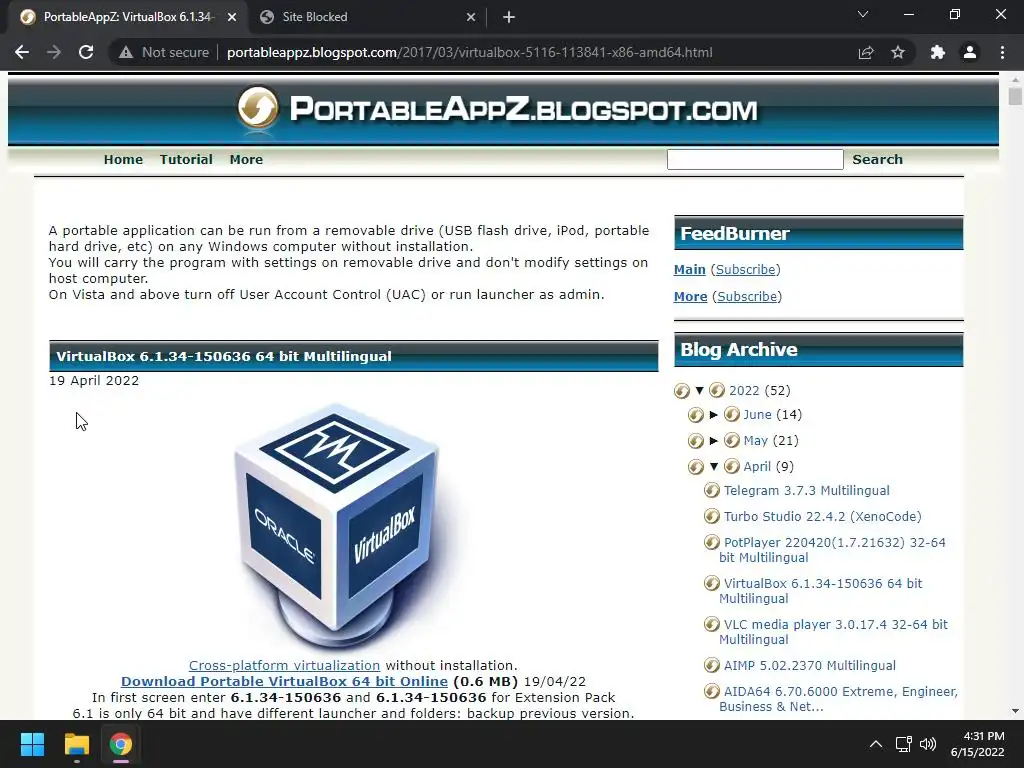Screen dimensions: 1024x768
Task: Subscribe to the Main feed
Action: 746,270
